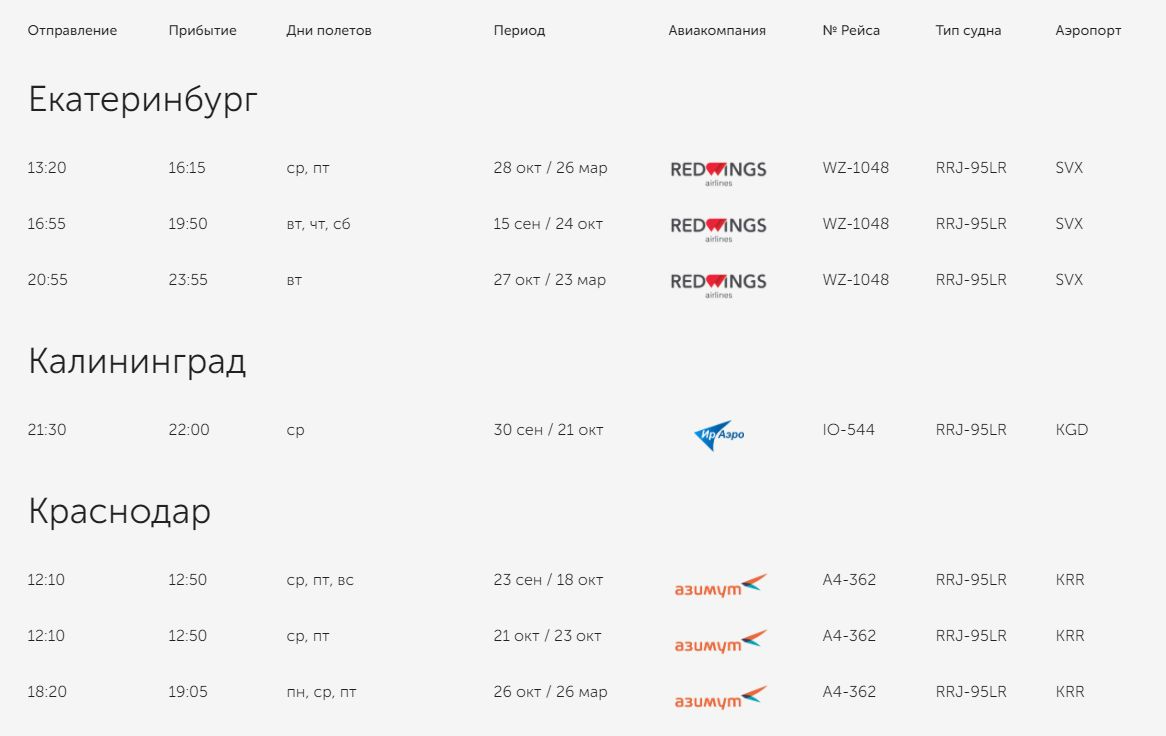Click the Авиакомпания column header
The height and width of the screenshot is (736, 1166).
(x=717, y=30)
